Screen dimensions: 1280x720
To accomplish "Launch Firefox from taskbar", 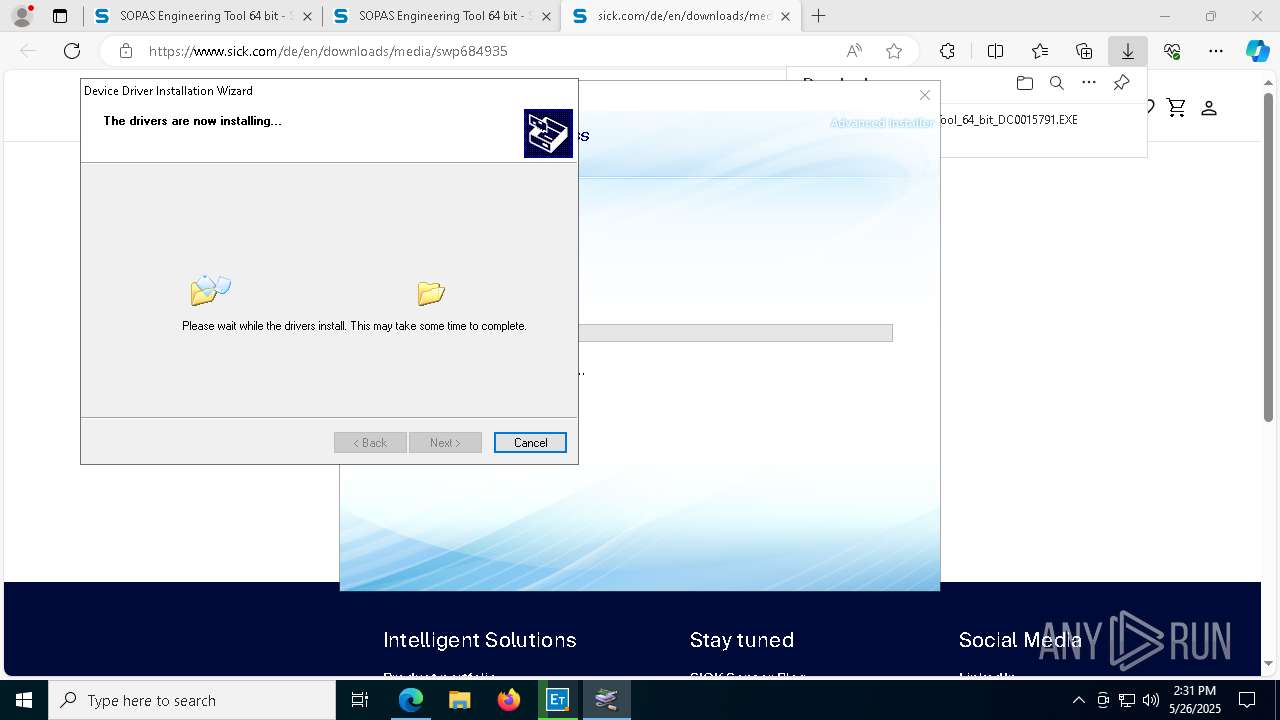I will coord(509,700).
